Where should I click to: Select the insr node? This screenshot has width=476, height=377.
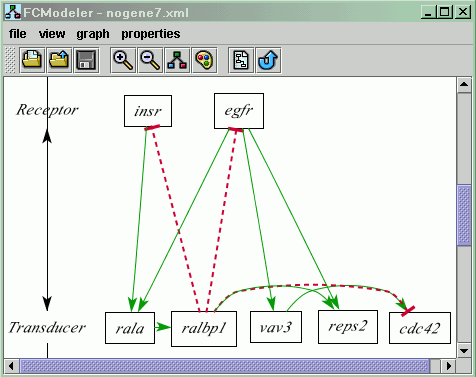[148, 111]
